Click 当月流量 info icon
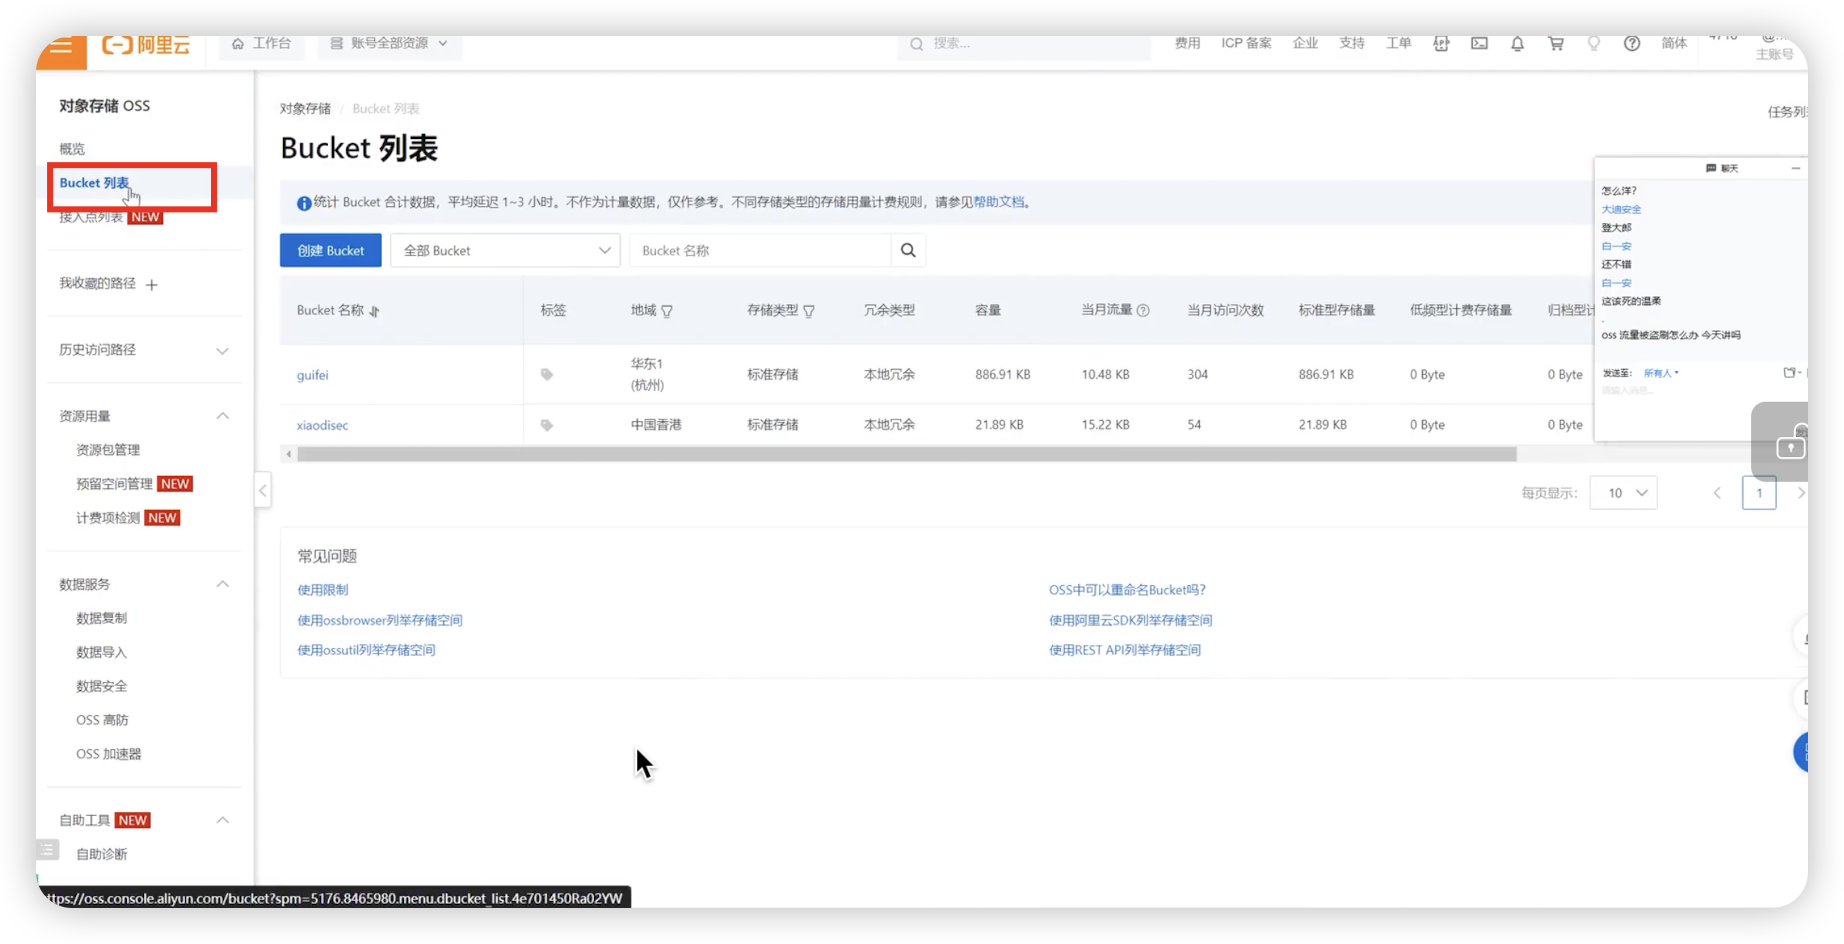This screenshot has height=944, width=1844. [x=1143, y=311]
